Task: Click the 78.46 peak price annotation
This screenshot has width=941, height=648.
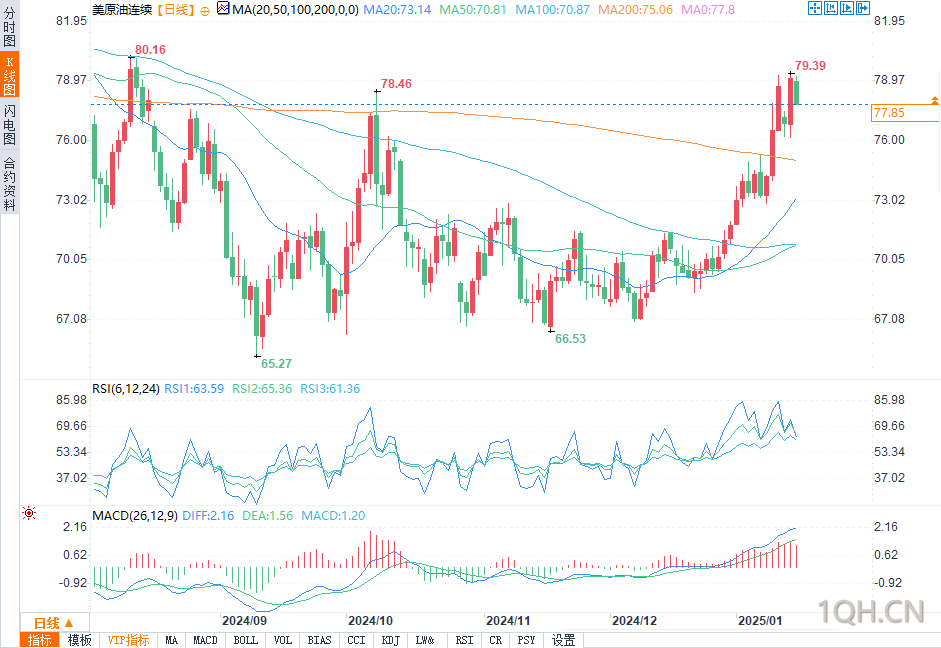Action: tap(396, 84)
